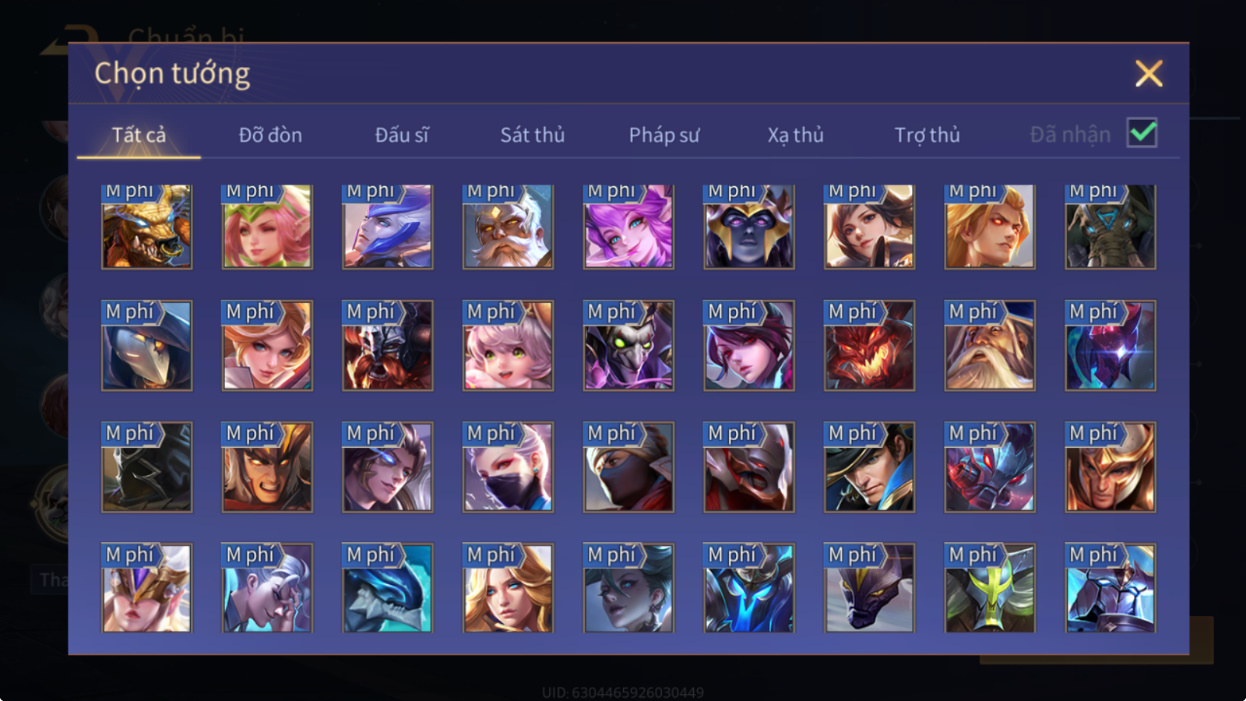This screenshot has width=1246, height=701.
Task: Select the hero in the dark captain hat
Action: (x=869, y=467)
